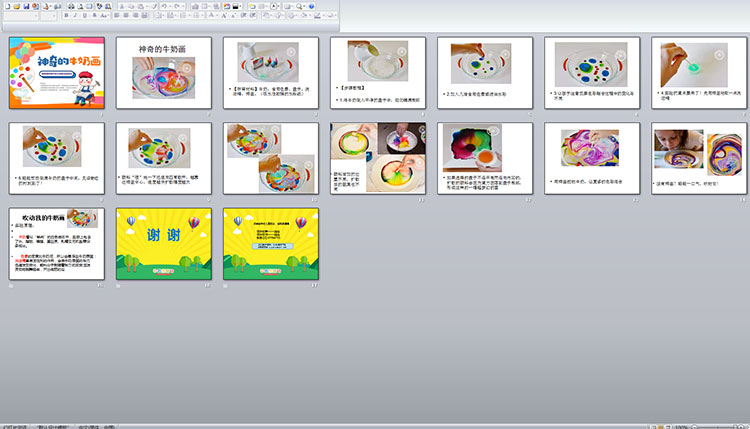Toggle Strikethrough formatting
The image size is (750, 429).
tap(94, 16)
